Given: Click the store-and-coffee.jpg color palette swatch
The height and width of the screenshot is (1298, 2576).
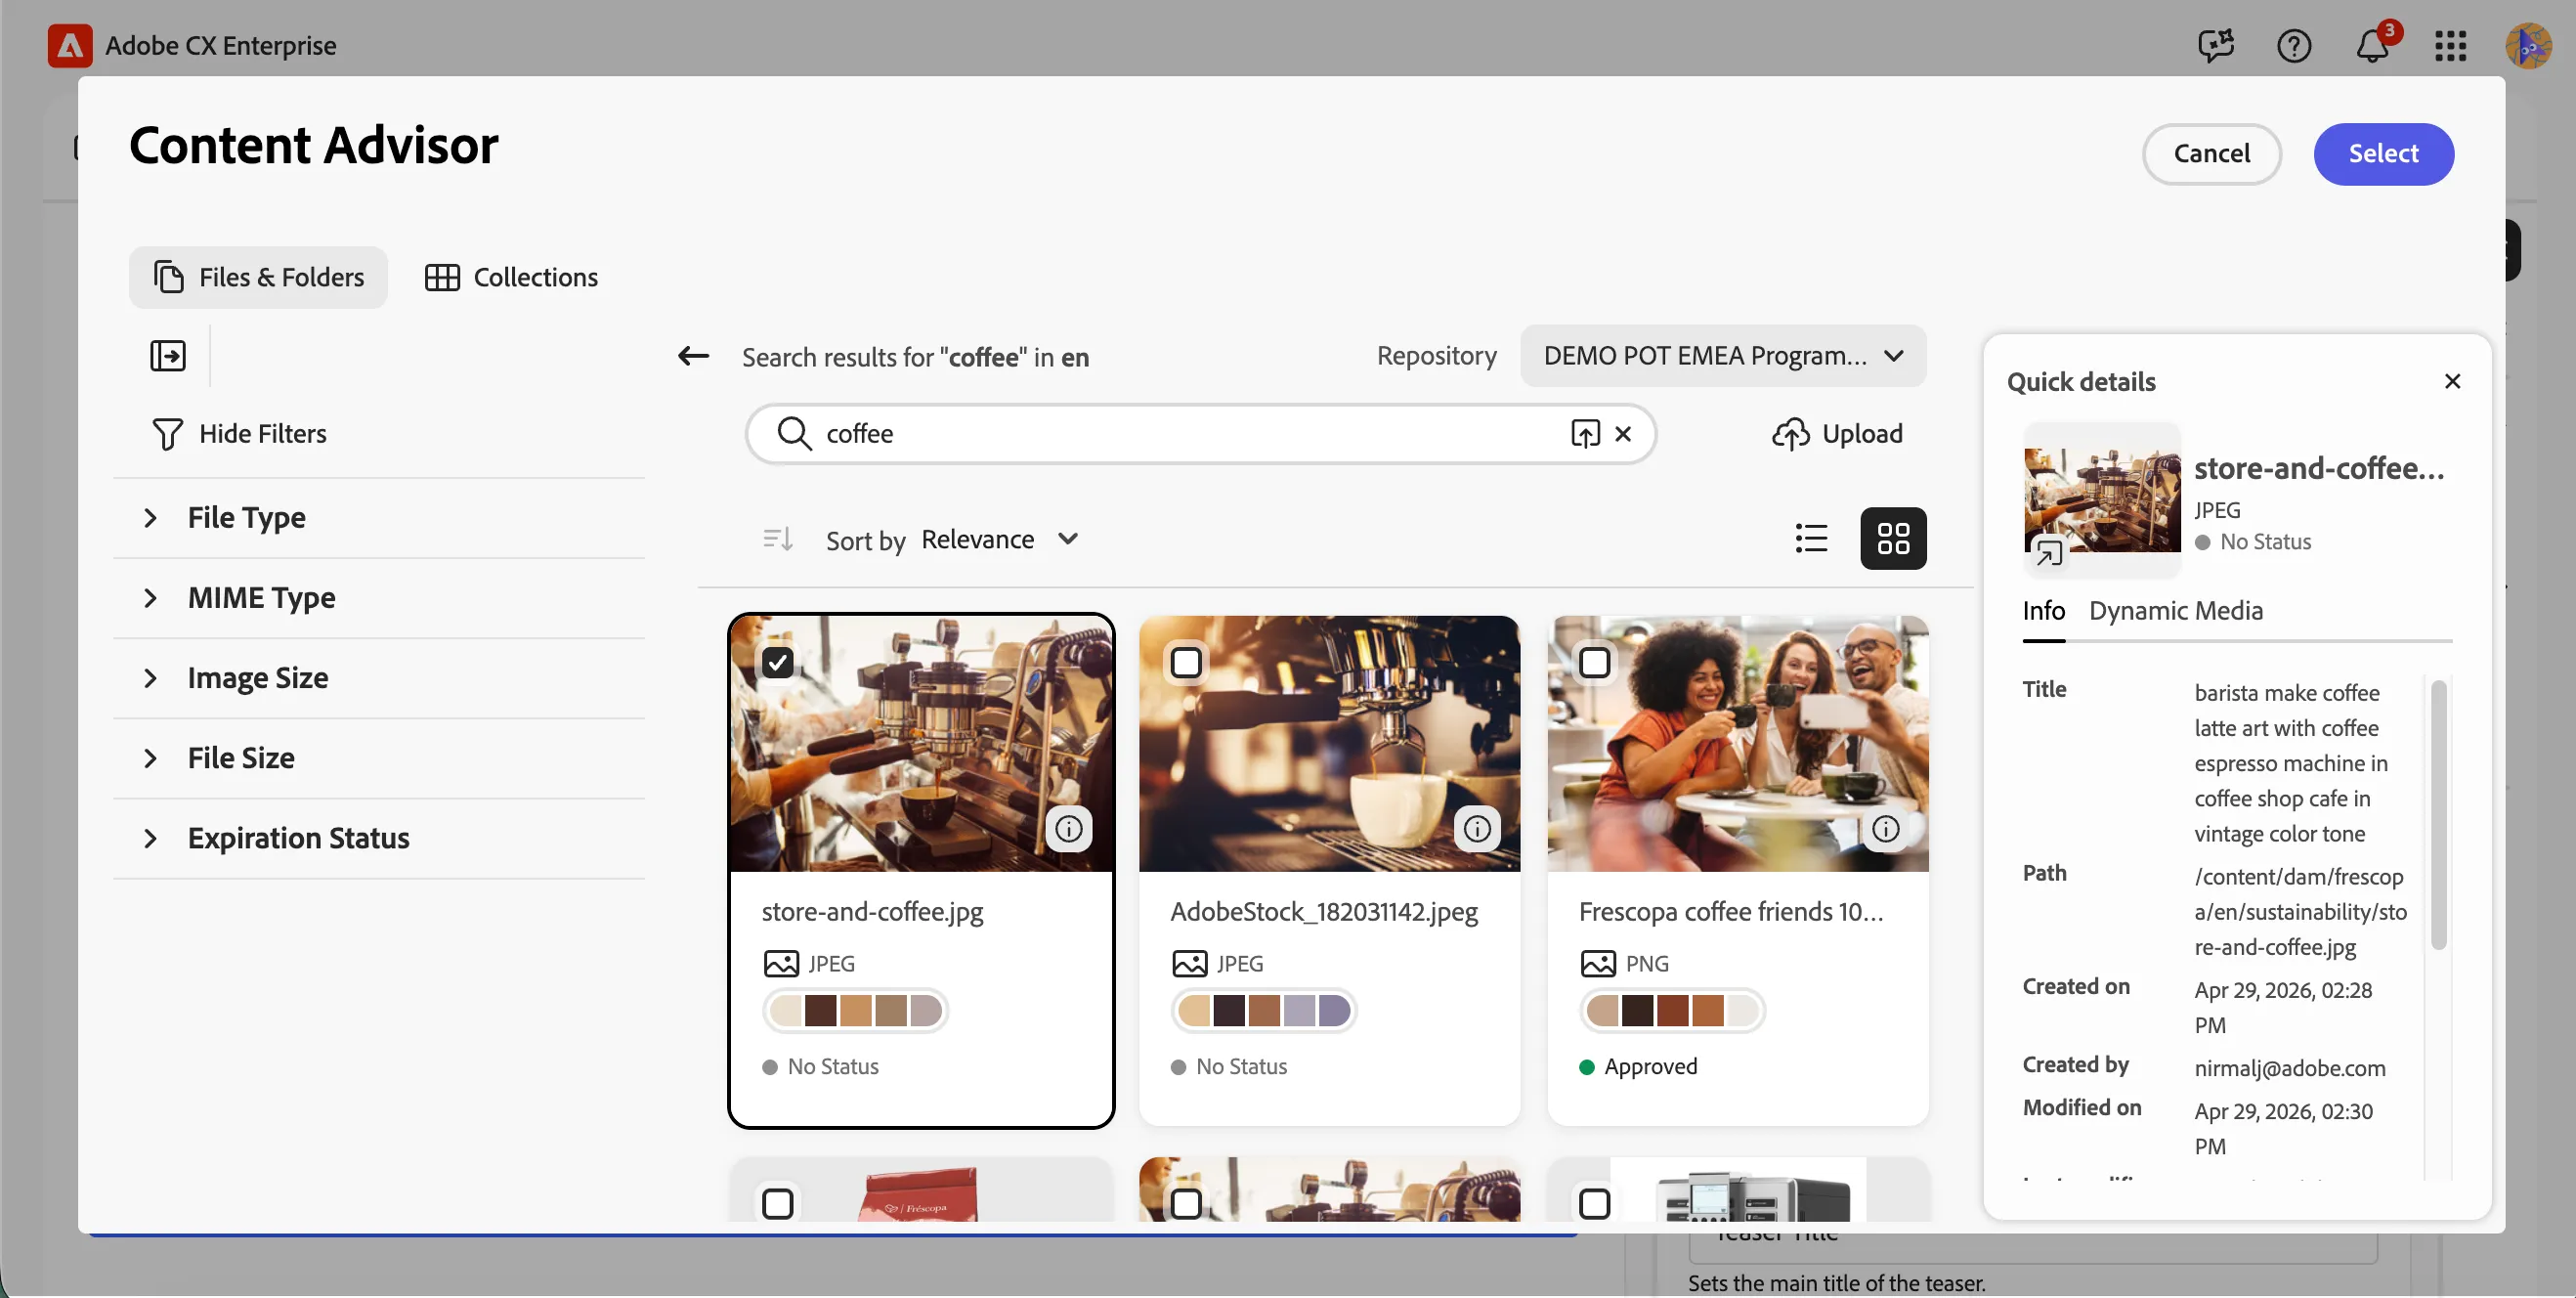Looking at the screenshot, I should point(855,1010).
